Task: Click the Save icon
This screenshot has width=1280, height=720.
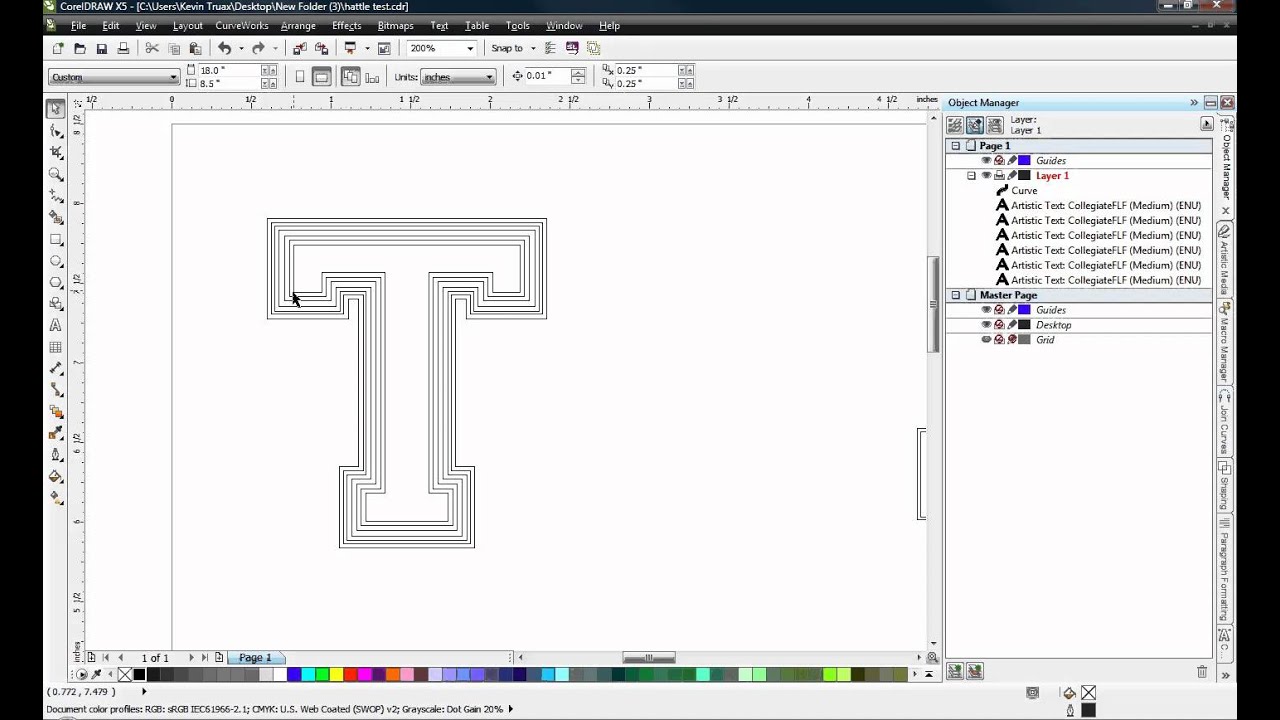Action: pos(102,48)
